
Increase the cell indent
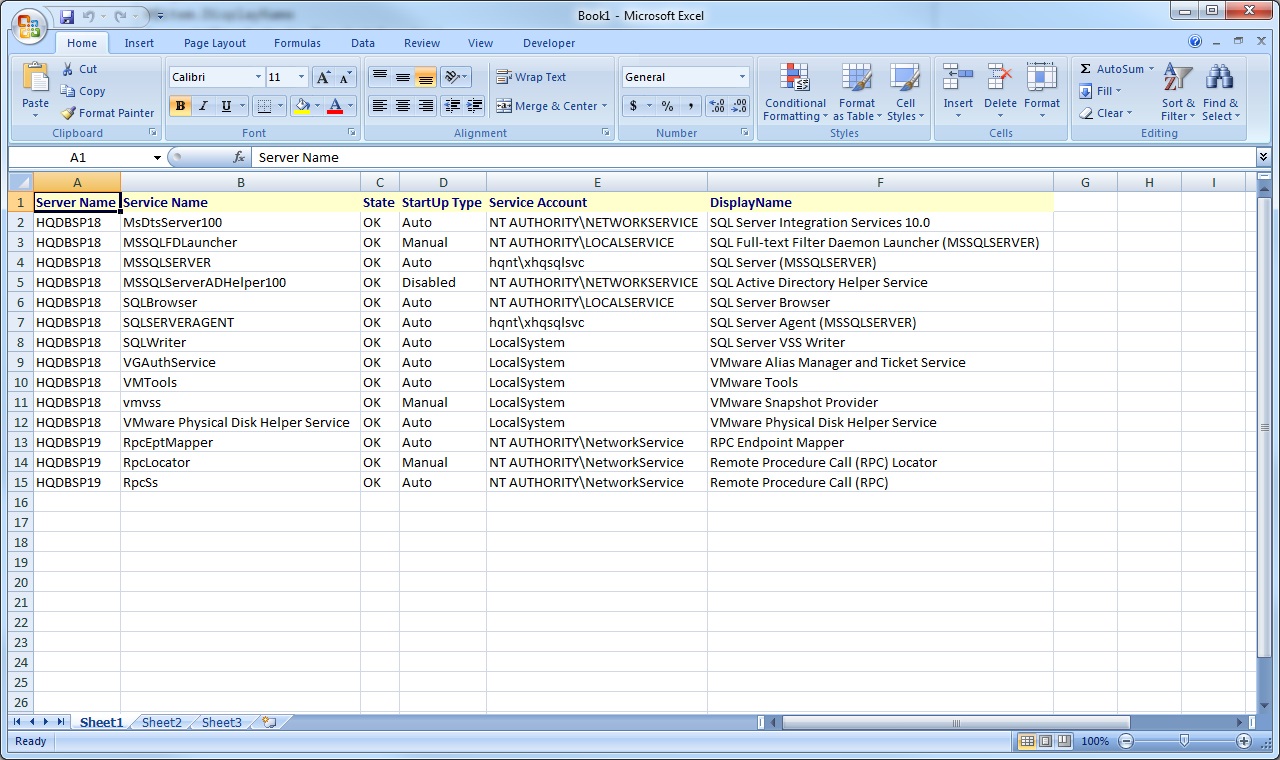tap(475, 106)
